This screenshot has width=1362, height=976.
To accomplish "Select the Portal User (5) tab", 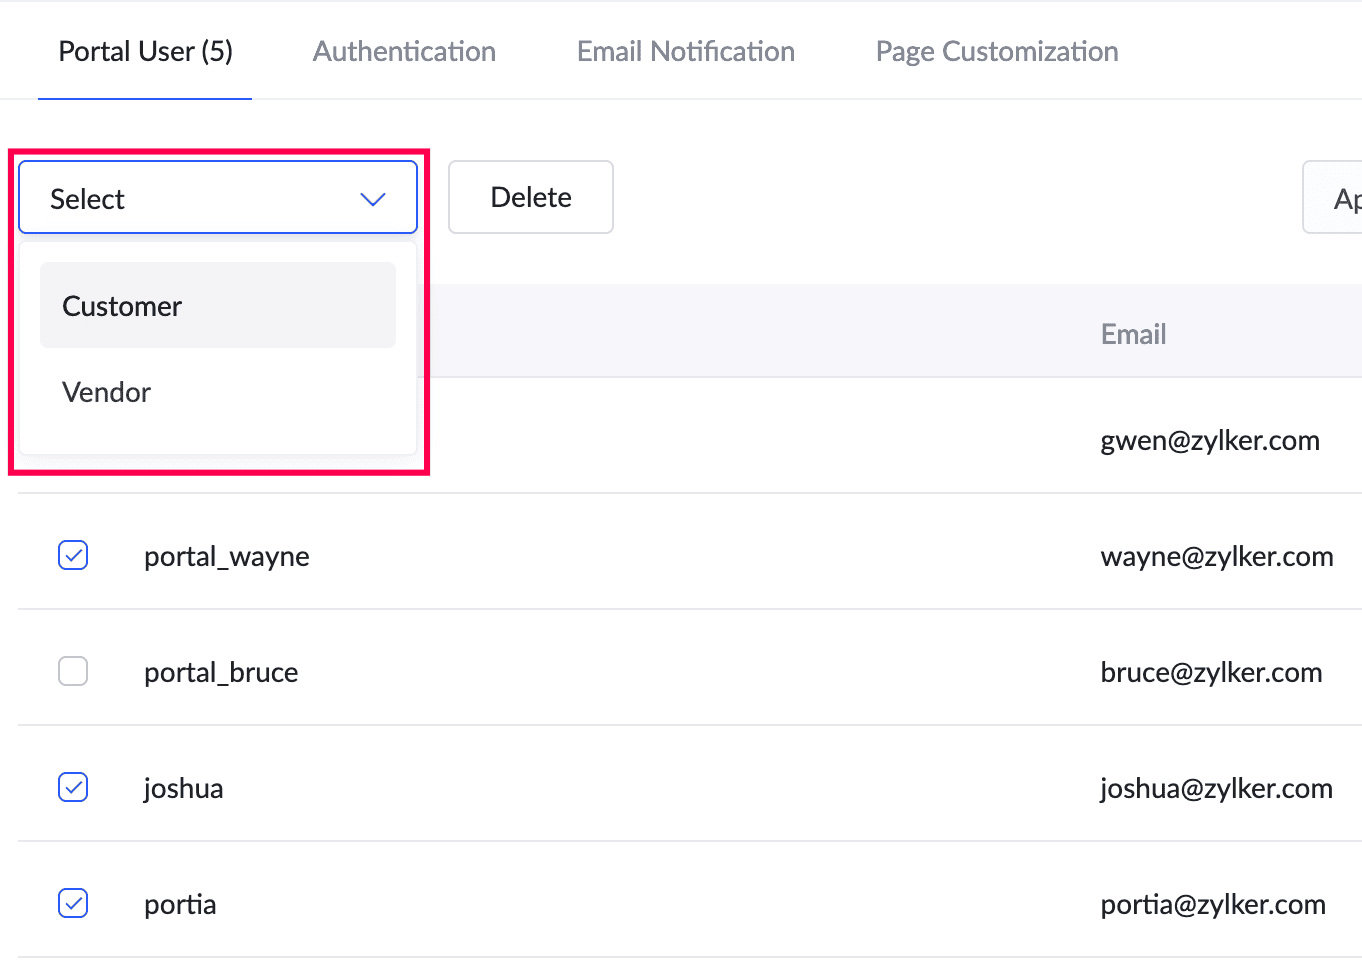I will [x=145, y=52].
